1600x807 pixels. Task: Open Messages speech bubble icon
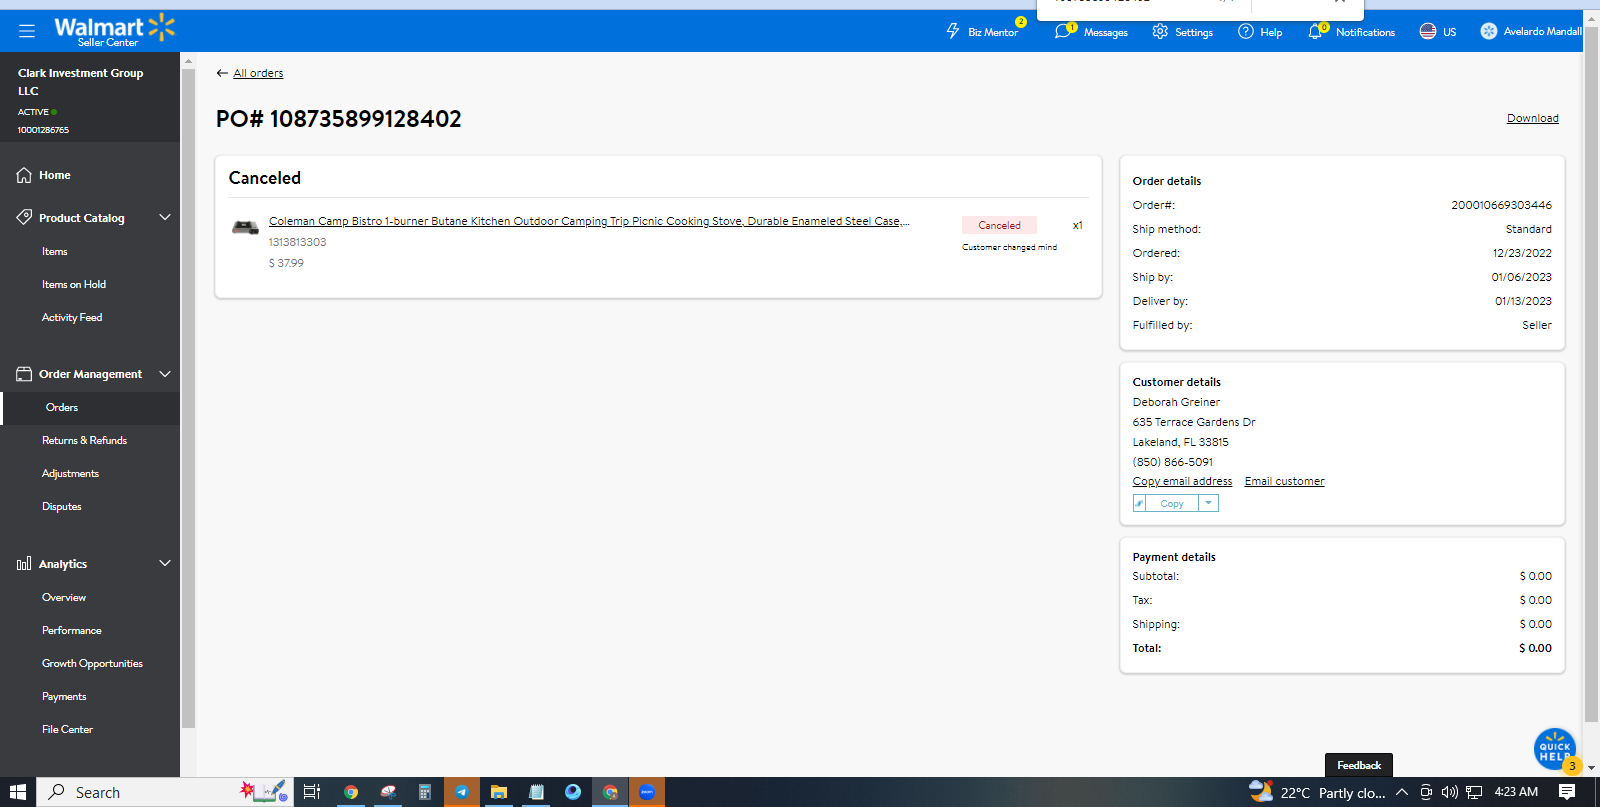click(1063, 31)
